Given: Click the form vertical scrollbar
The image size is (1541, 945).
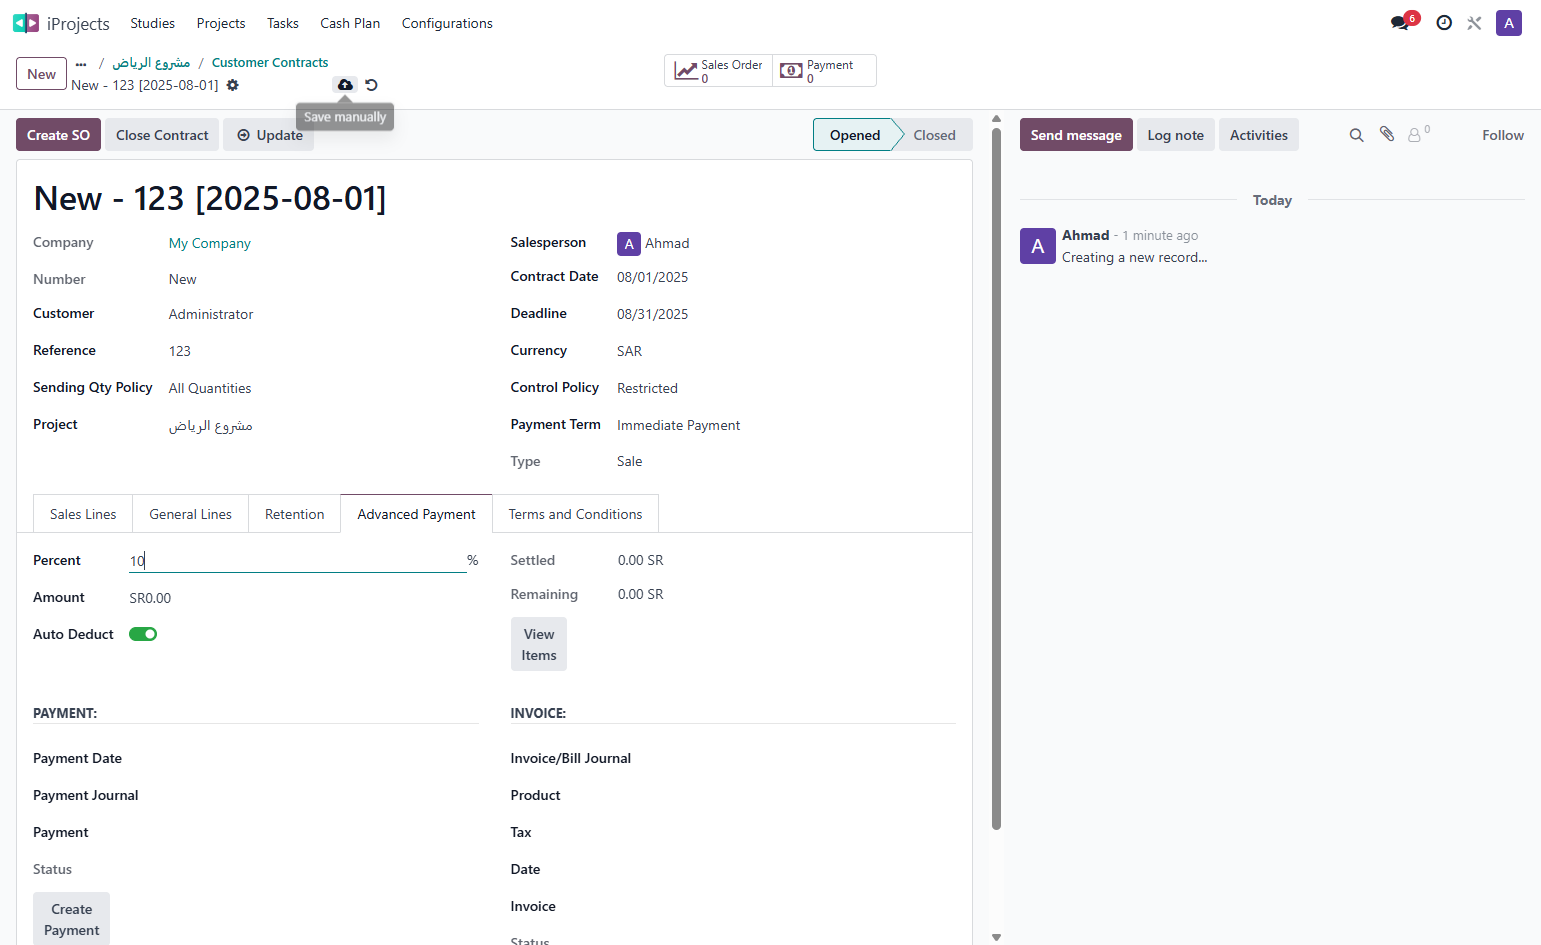Looking at the screenshot, I should pos(996,480).
